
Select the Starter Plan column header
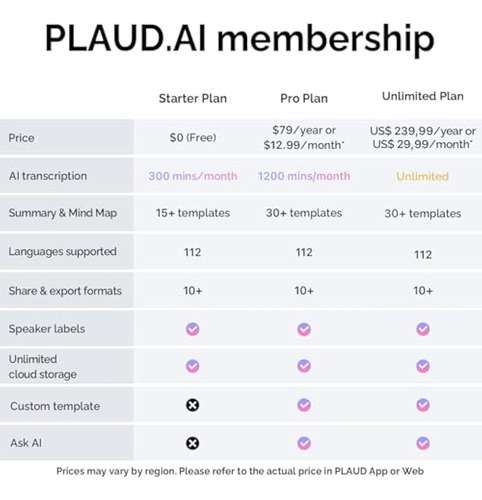click(193, 98)
